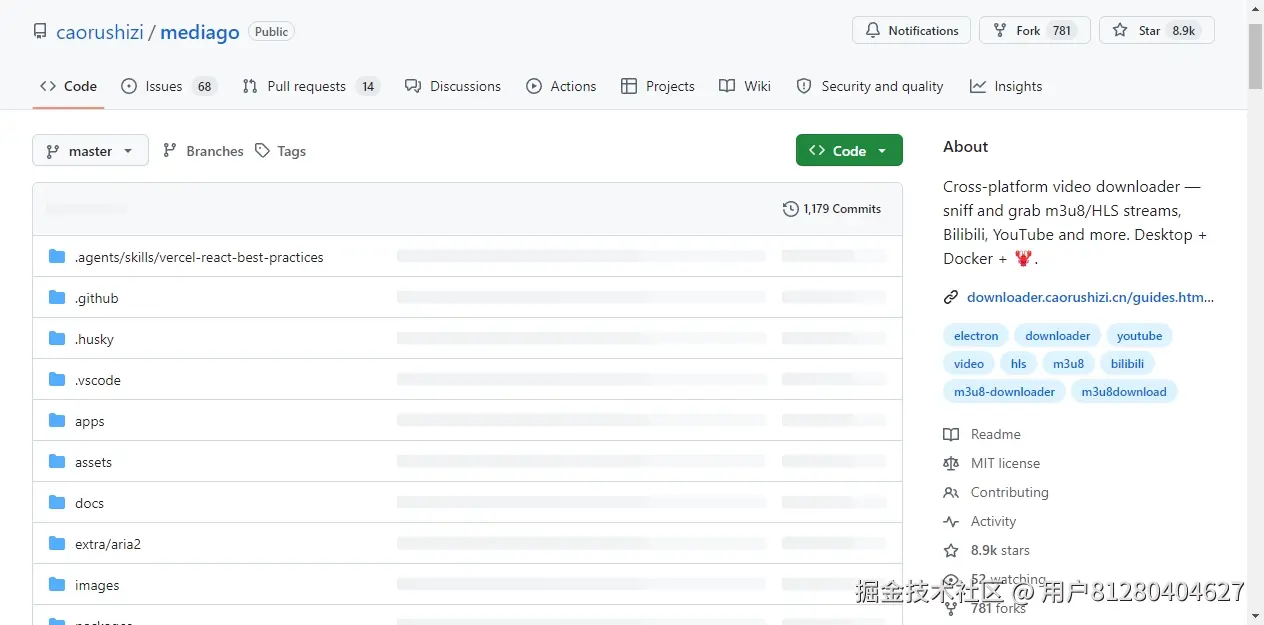Go to the Discussions tab
The height and width of the screenshot is (625, 1264).
(x=453, y=86)
